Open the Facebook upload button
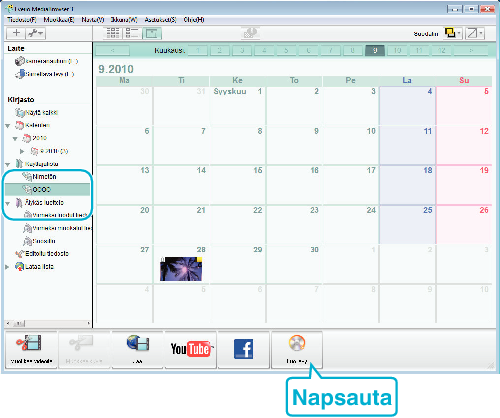The height and width of the screenshot is (418, 500). tap(244, 349)
